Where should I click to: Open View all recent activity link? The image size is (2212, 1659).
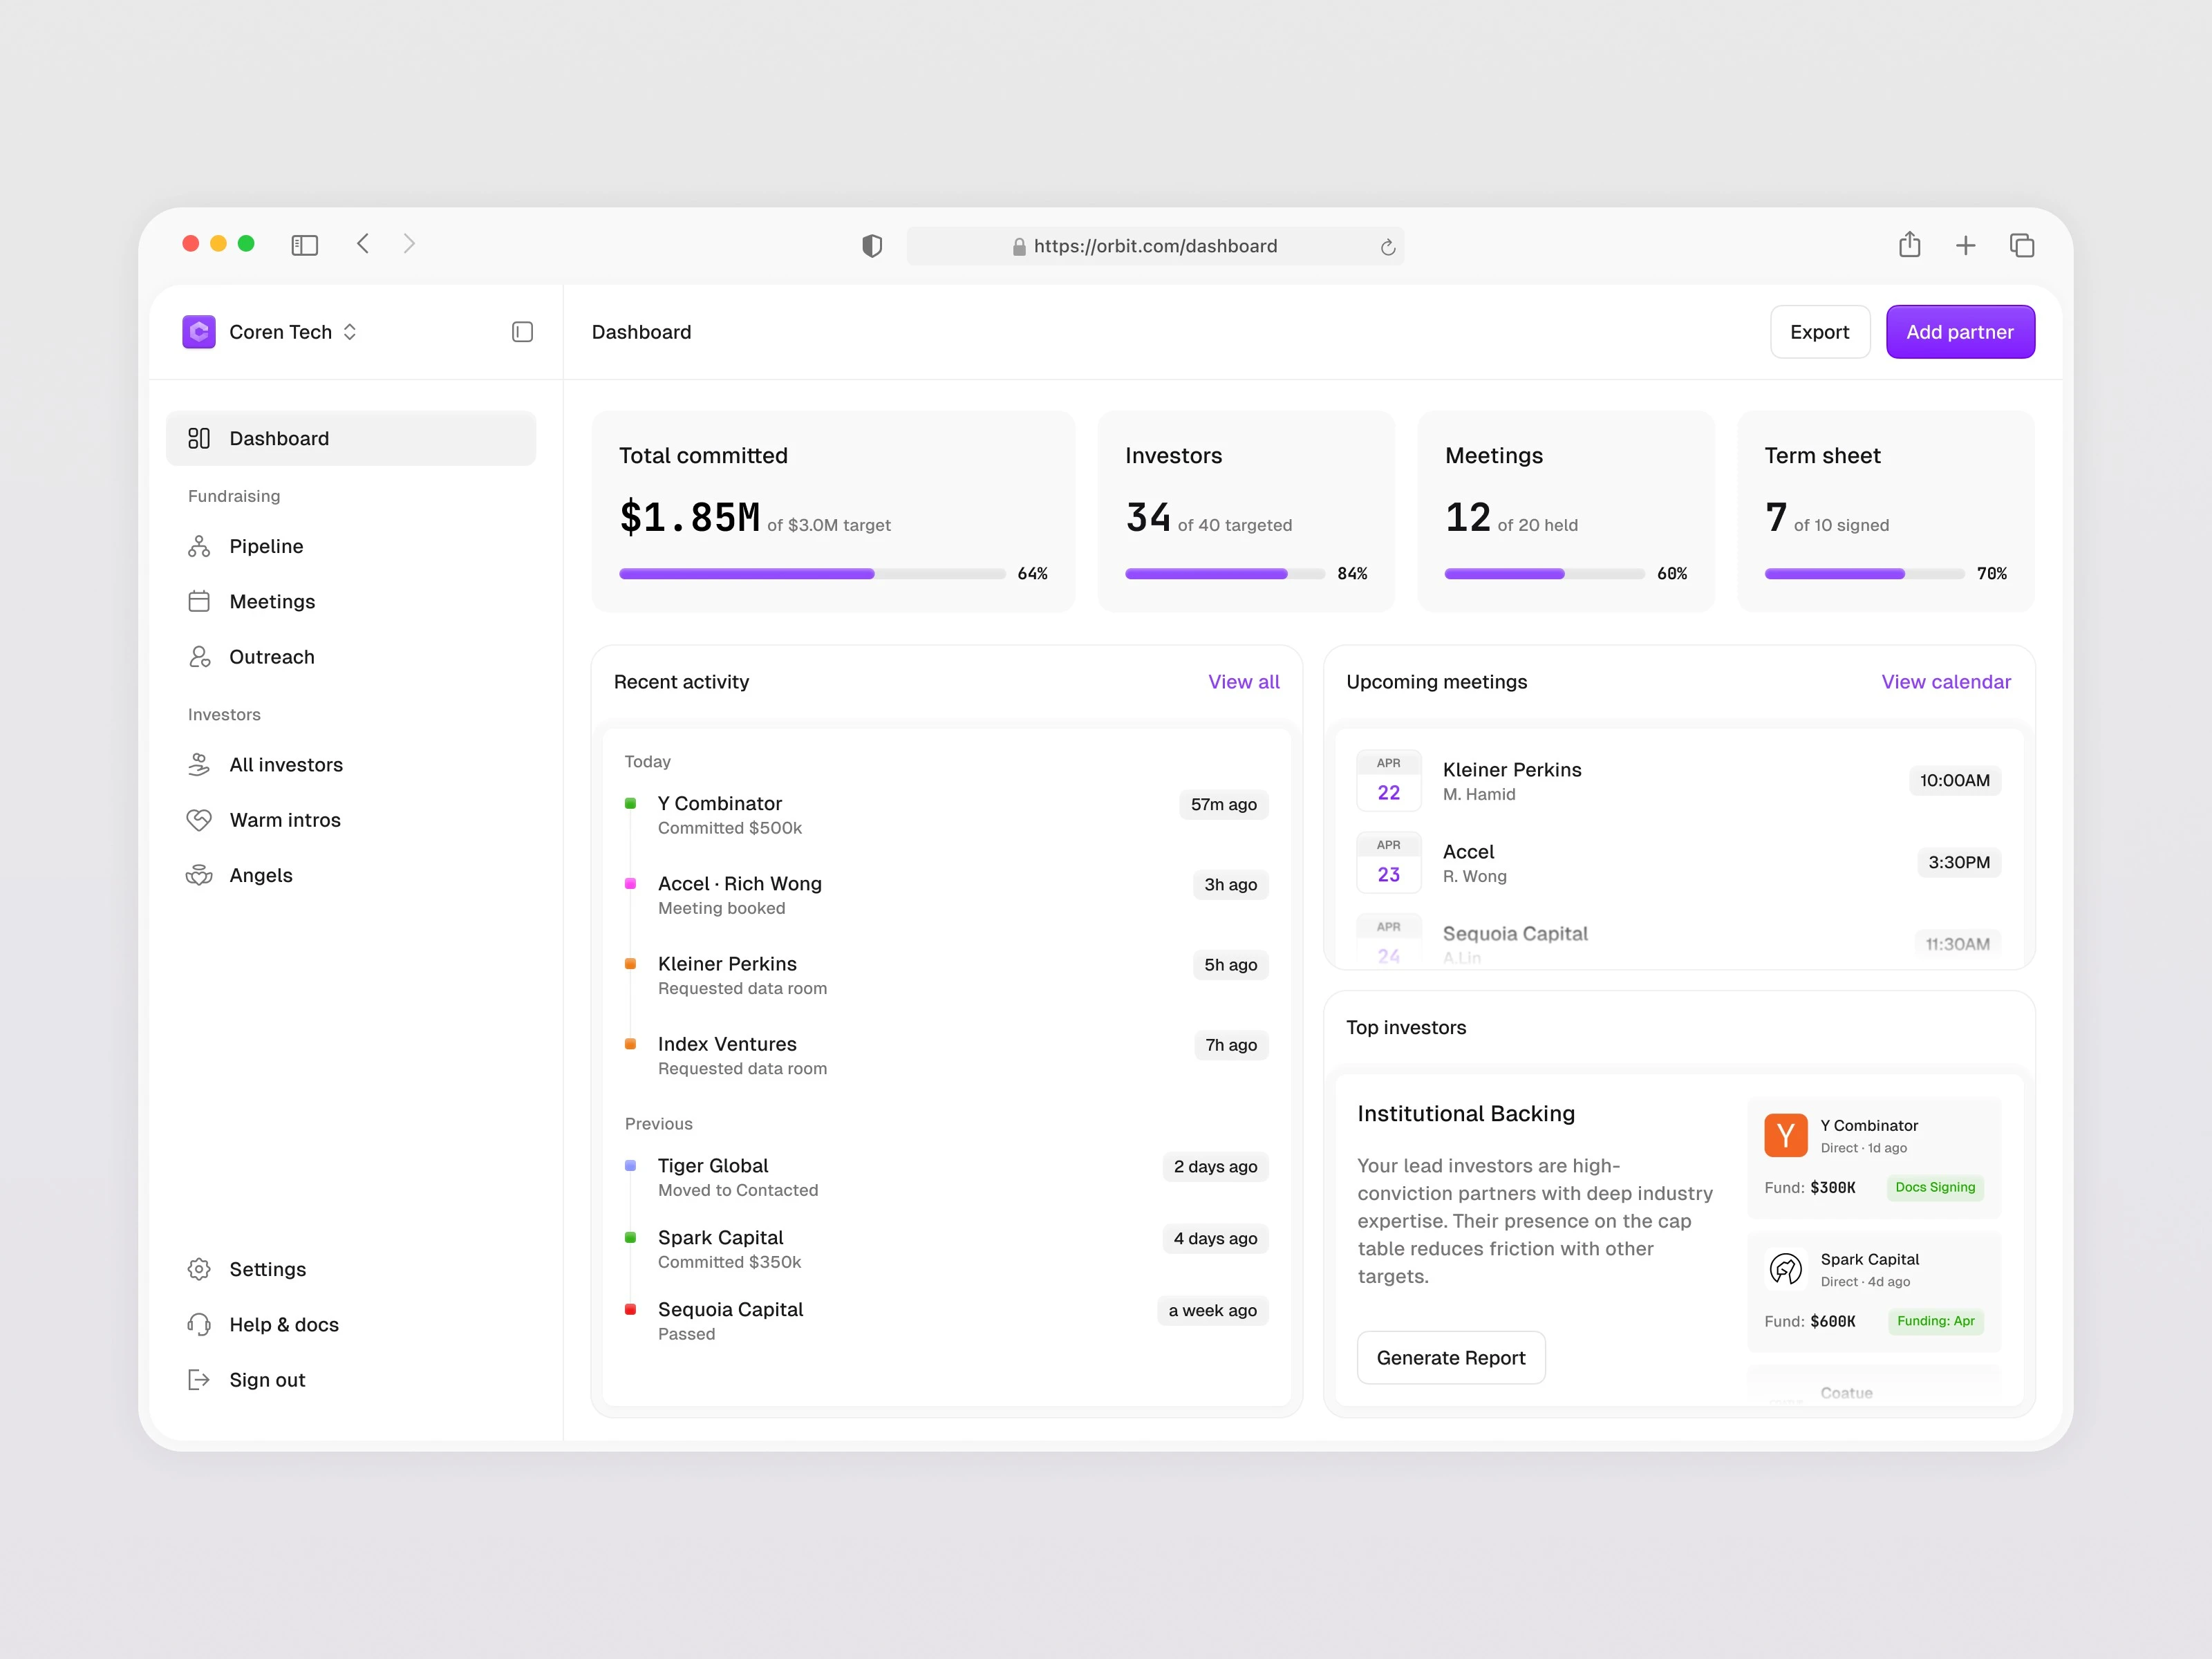[1243, 682]
